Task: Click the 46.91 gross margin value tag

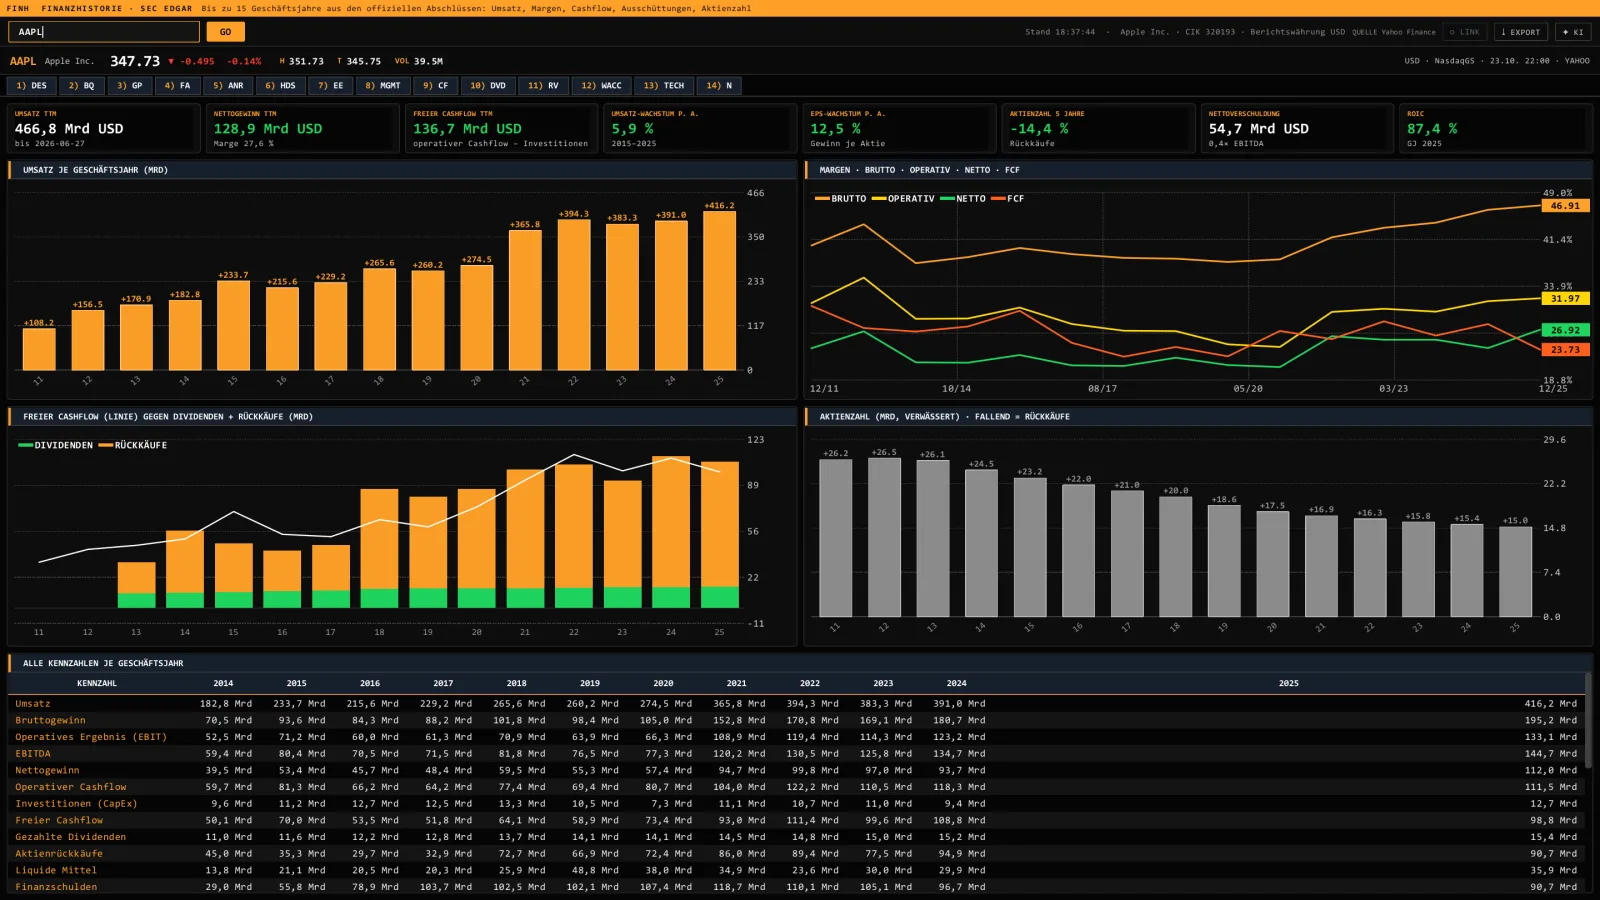Action: [x=1565, y=206]
